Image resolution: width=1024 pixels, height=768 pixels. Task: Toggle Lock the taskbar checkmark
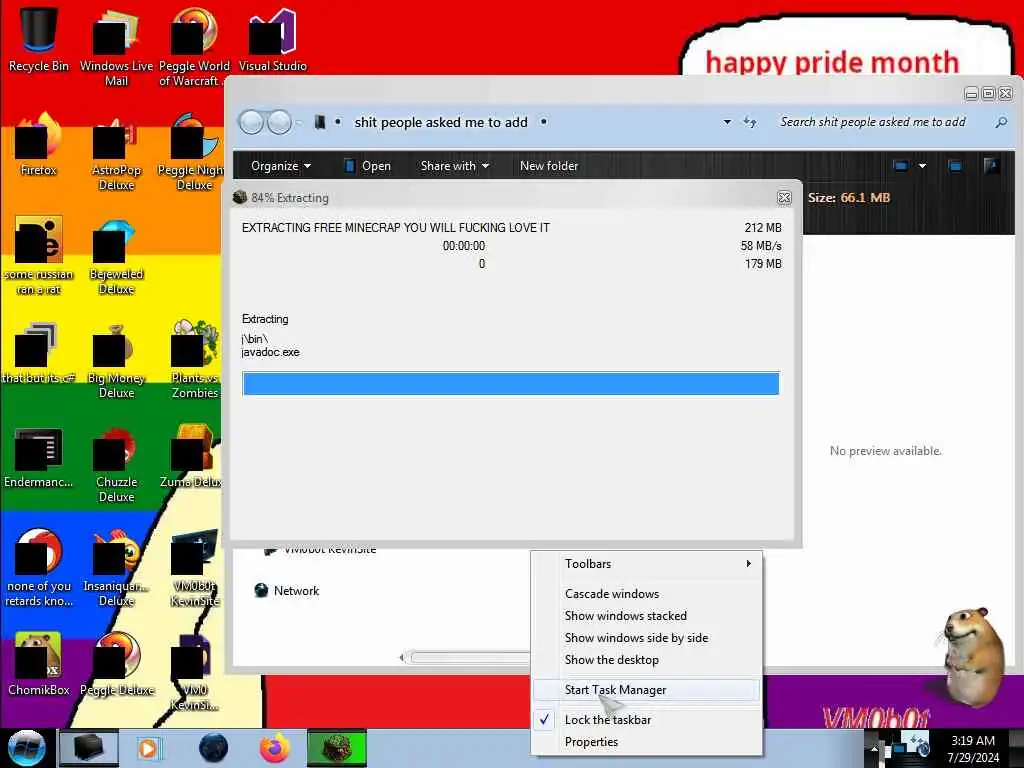tap(544, 720)
